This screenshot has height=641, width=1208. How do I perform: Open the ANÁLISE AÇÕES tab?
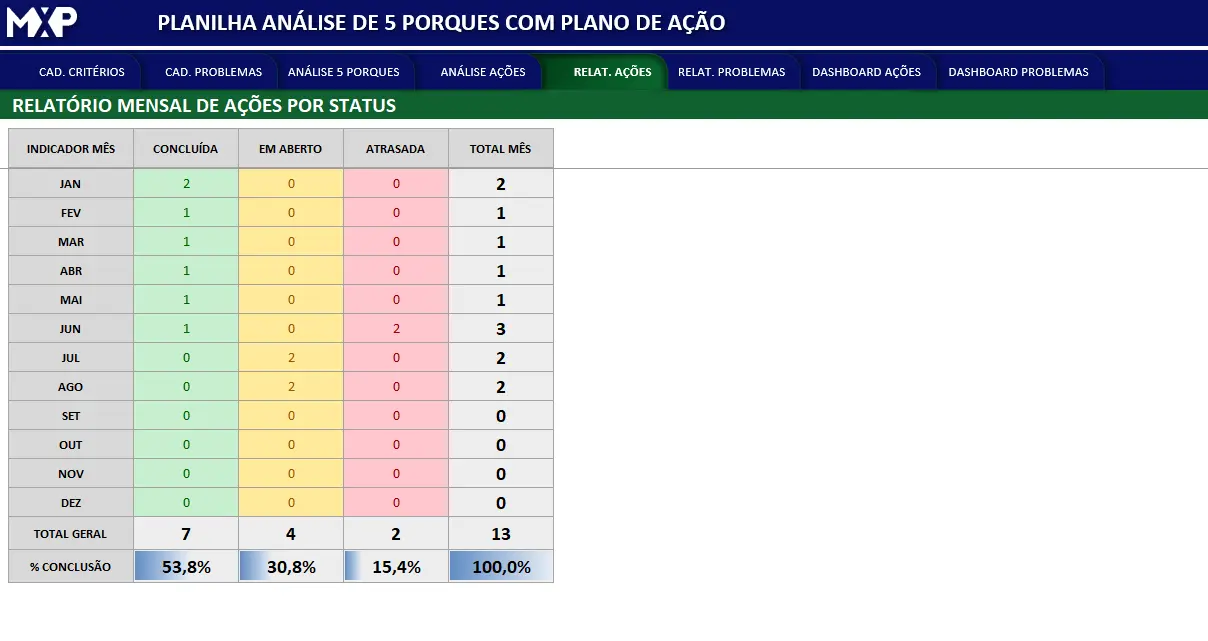pyautogui.click(x=483, y=72)
